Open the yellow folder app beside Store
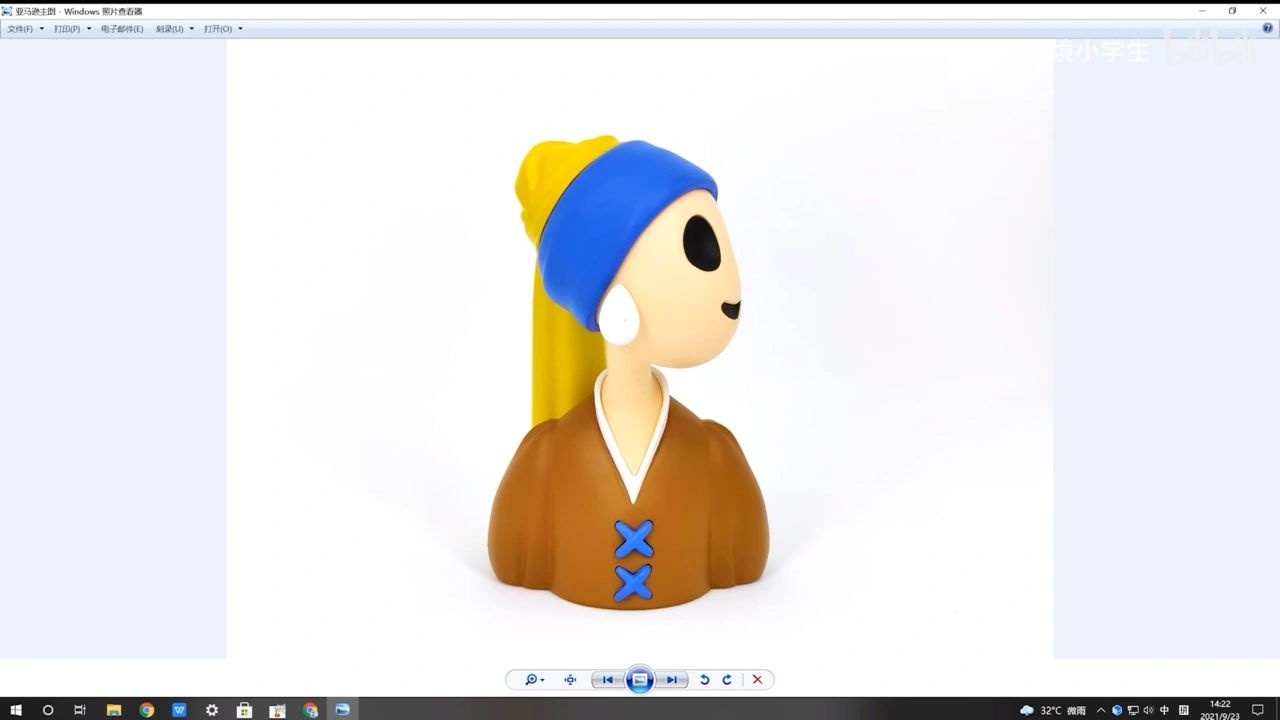This screenshot has height=720, width=1280. click(x=277, y=710)
